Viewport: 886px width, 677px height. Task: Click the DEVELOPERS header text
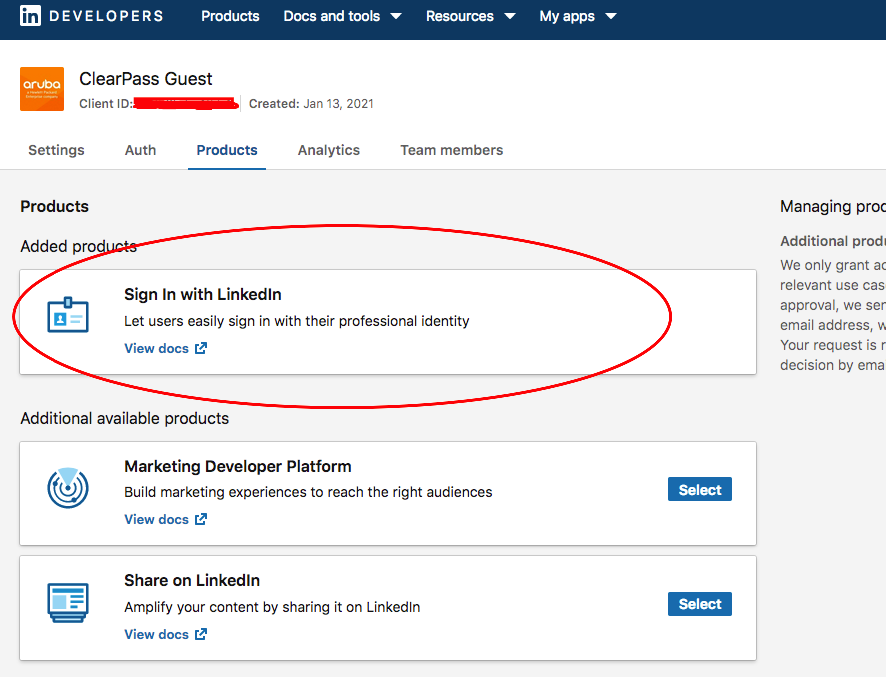pos(106,16)
